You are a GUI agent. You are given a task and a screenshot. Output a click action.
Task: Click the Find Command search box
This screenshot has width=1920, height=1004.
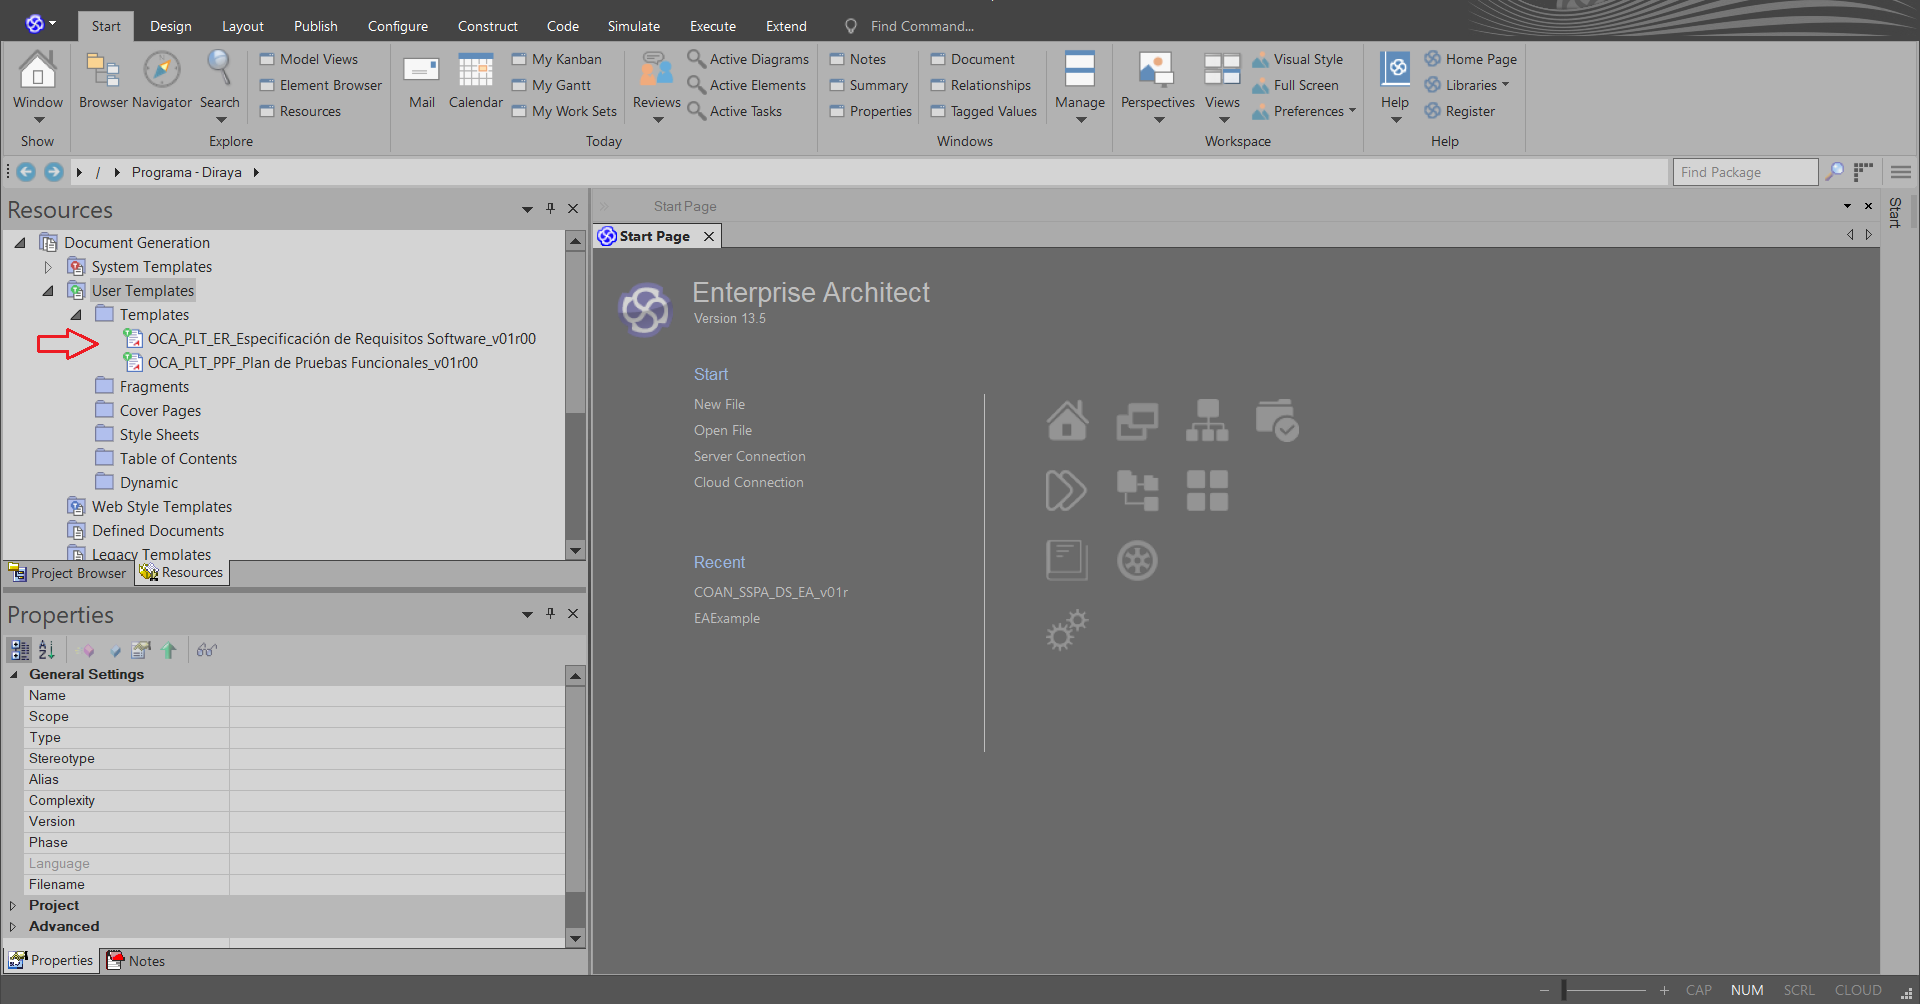pos(921,26)
